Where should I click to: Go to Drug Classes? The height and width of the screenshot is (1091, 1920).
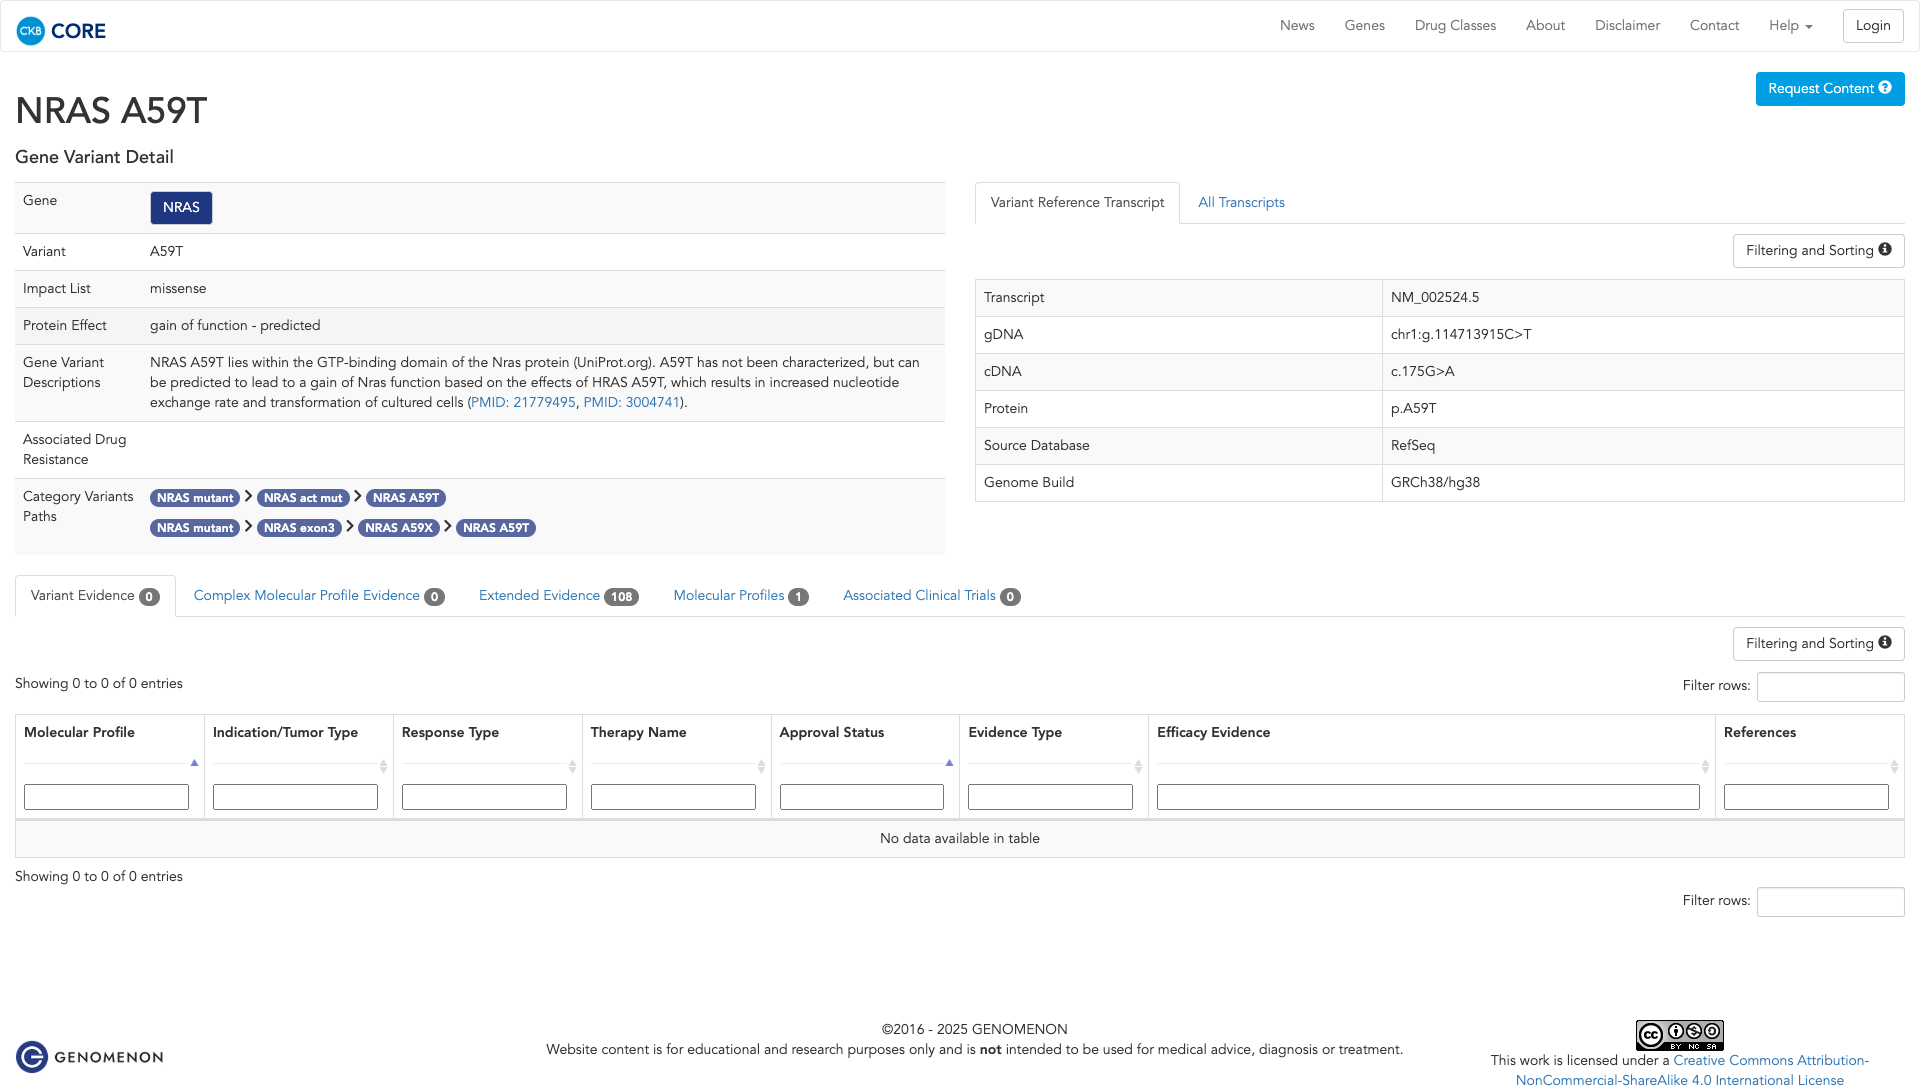1455,26
